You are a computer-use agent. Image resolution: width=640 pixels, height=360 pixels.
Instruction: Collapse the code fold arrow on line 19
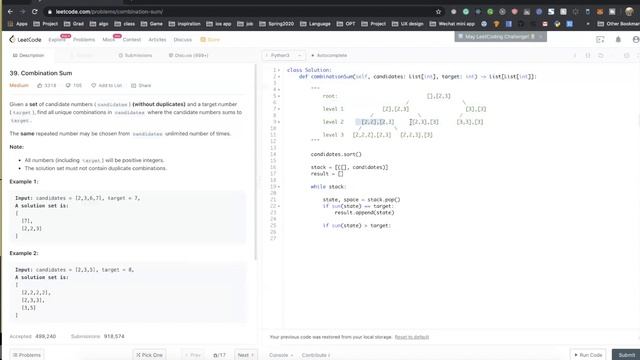coord(279,187)
